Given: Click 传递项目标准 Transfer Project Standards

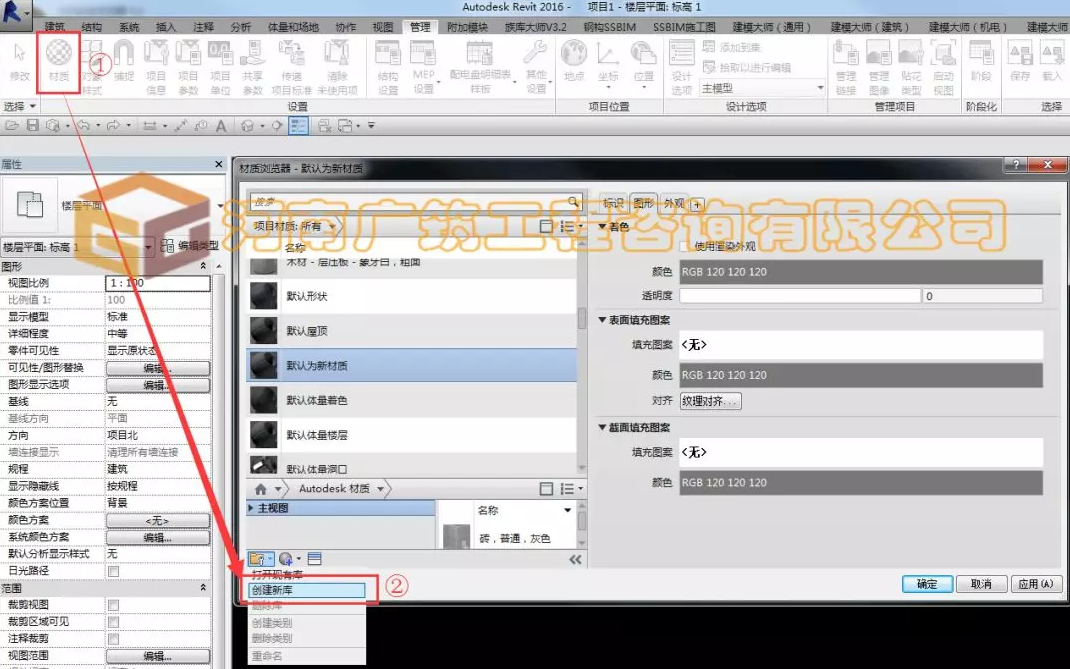Looking at the screenshot, I should click(291, 67).
